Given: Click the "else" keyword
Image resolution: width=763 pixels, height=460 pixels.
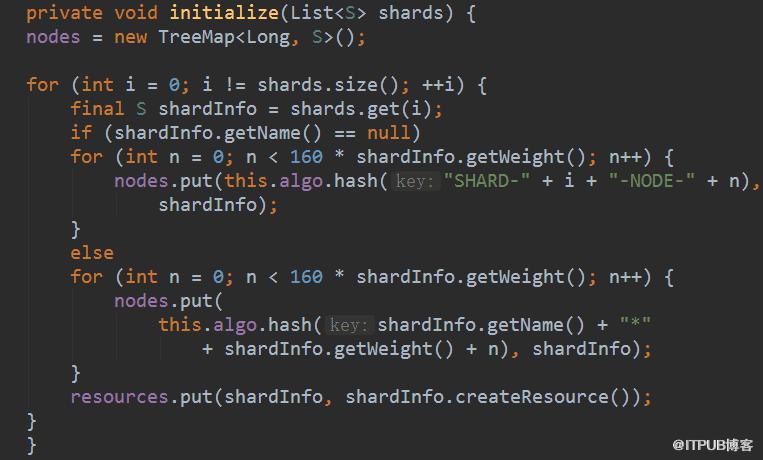Looking at the screenshot, I should 92,253.
